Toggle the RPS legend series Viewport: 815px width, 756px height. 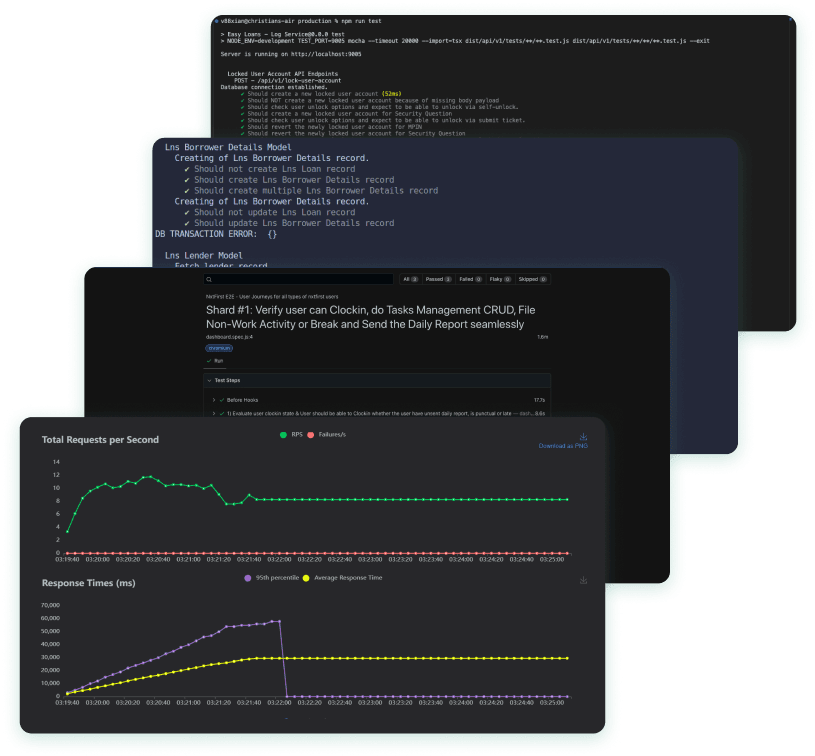click(291, 435)
